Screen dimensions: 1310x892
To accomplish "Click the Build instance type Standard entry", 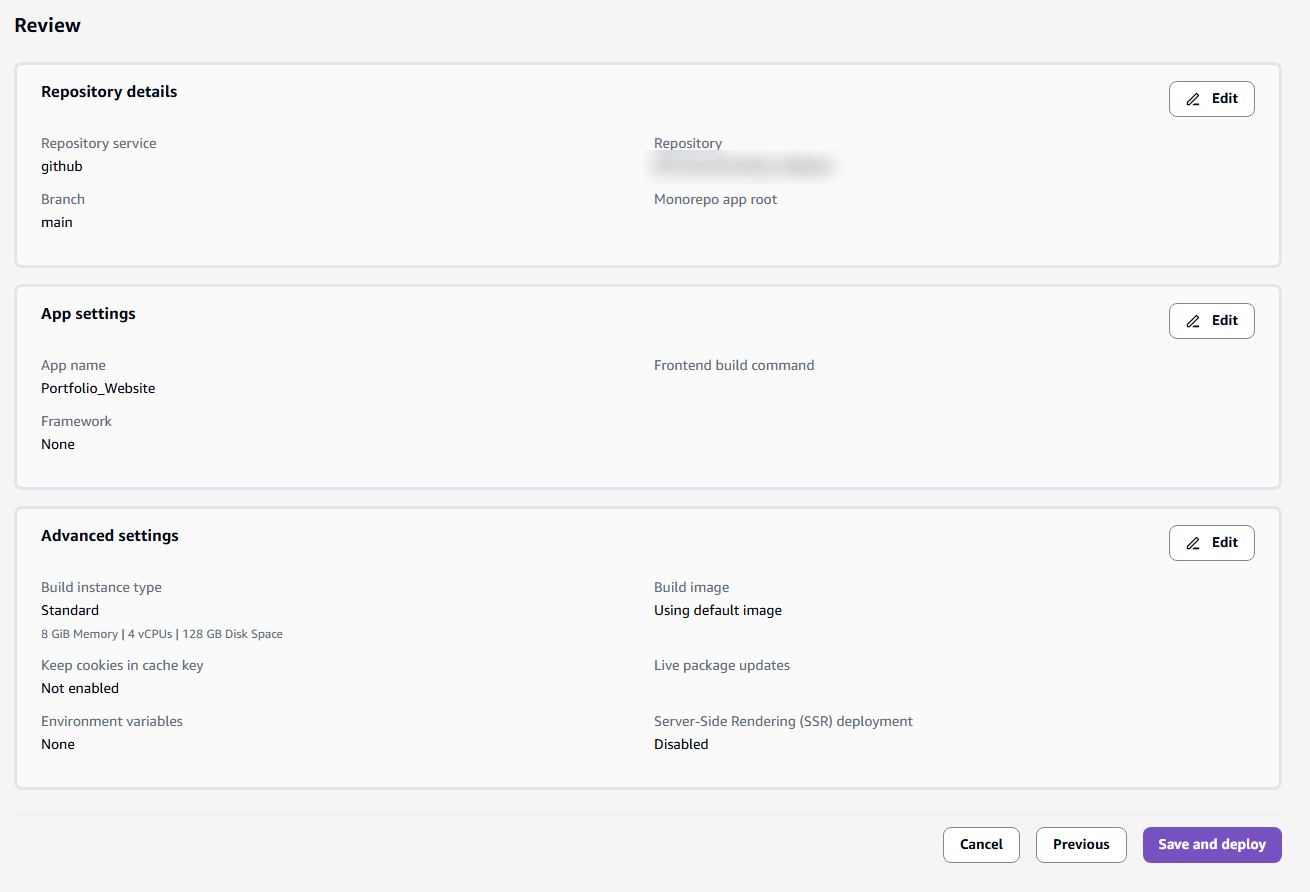I will click(69, 610).
